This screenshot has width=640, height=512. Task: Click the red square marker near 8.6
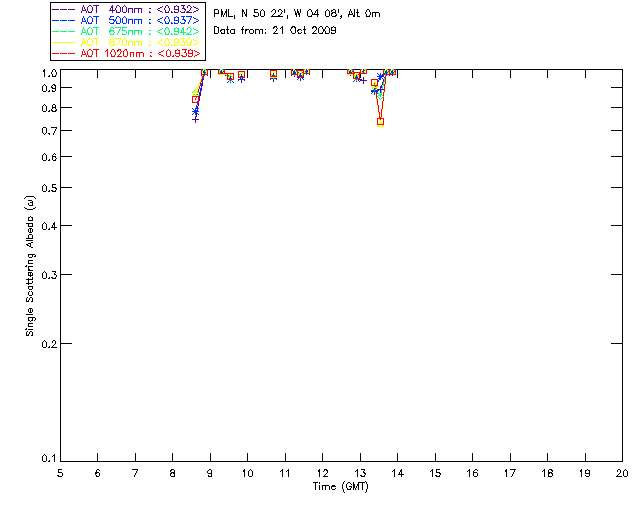tap(196, 100)
